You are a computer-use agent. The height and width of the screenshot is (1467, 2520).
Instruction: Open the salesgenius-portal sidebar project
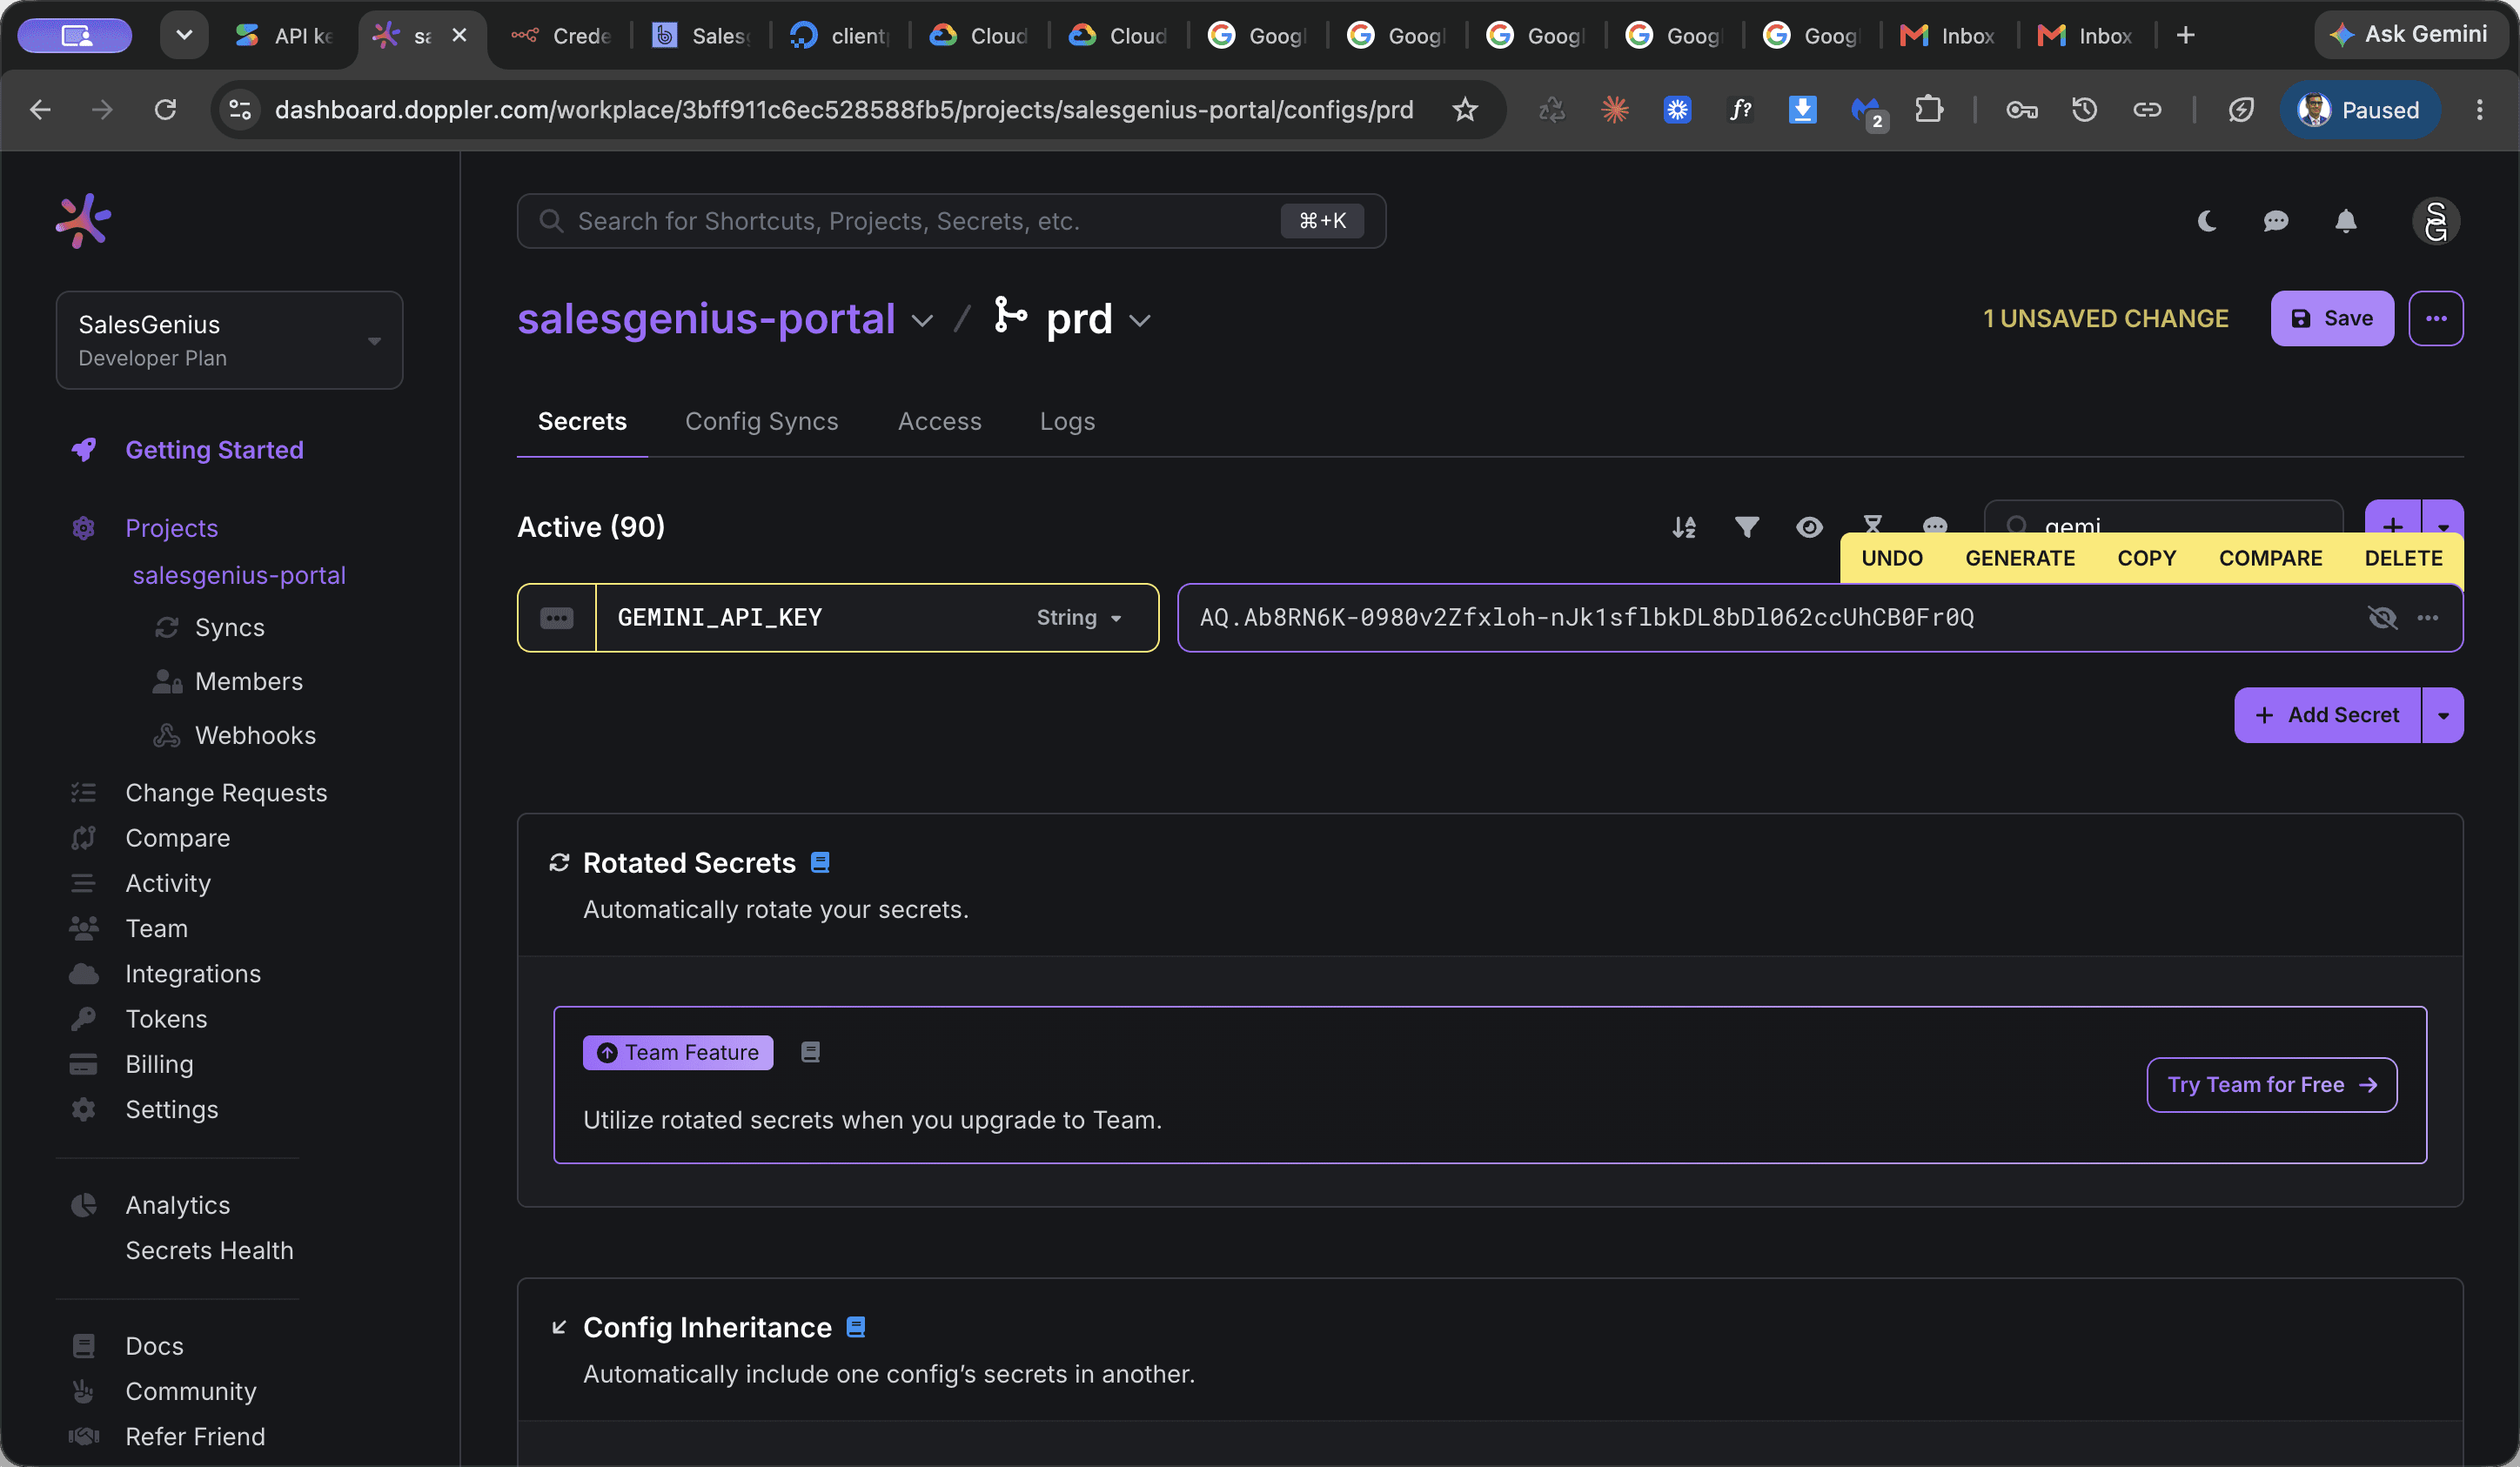pyautogui.click(x=239, y=575)
